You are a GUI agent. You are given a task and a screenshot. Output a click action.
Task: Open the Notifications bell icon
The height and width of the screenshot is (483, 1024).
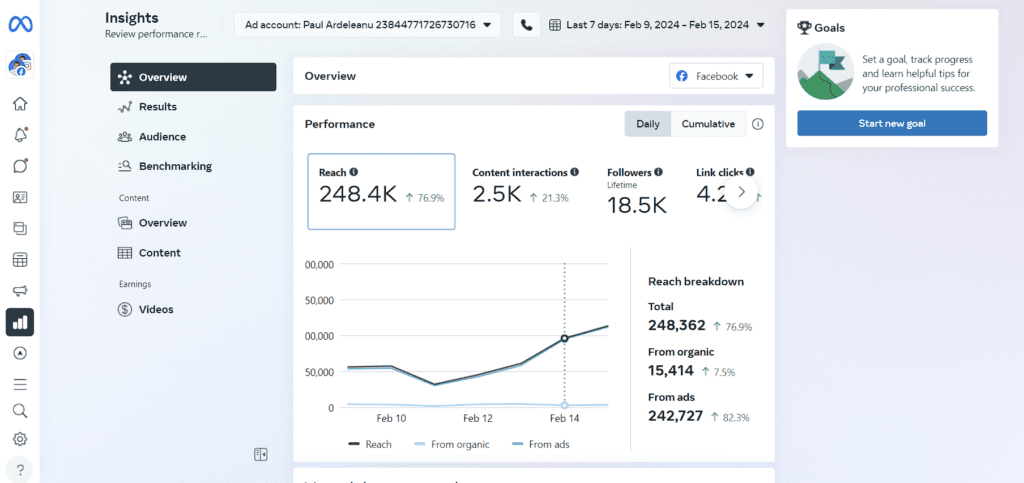(20, 135)
